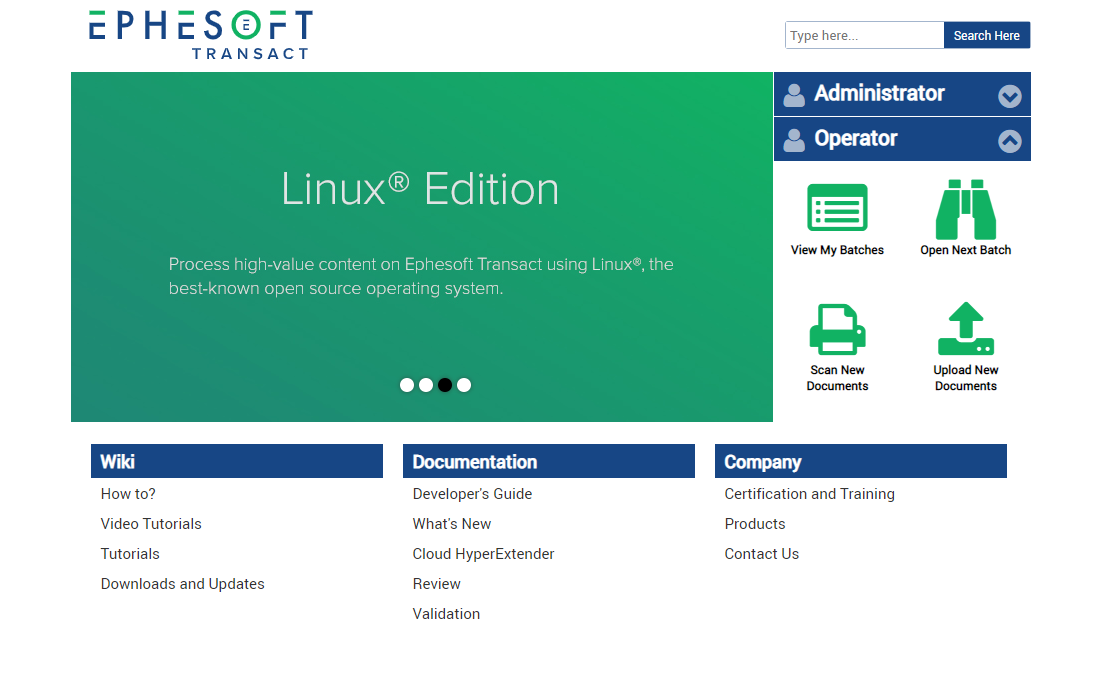Collapse the Operator panel chevron
The height and width of the screenshot is (674, 1115).
coord(1009,141)
